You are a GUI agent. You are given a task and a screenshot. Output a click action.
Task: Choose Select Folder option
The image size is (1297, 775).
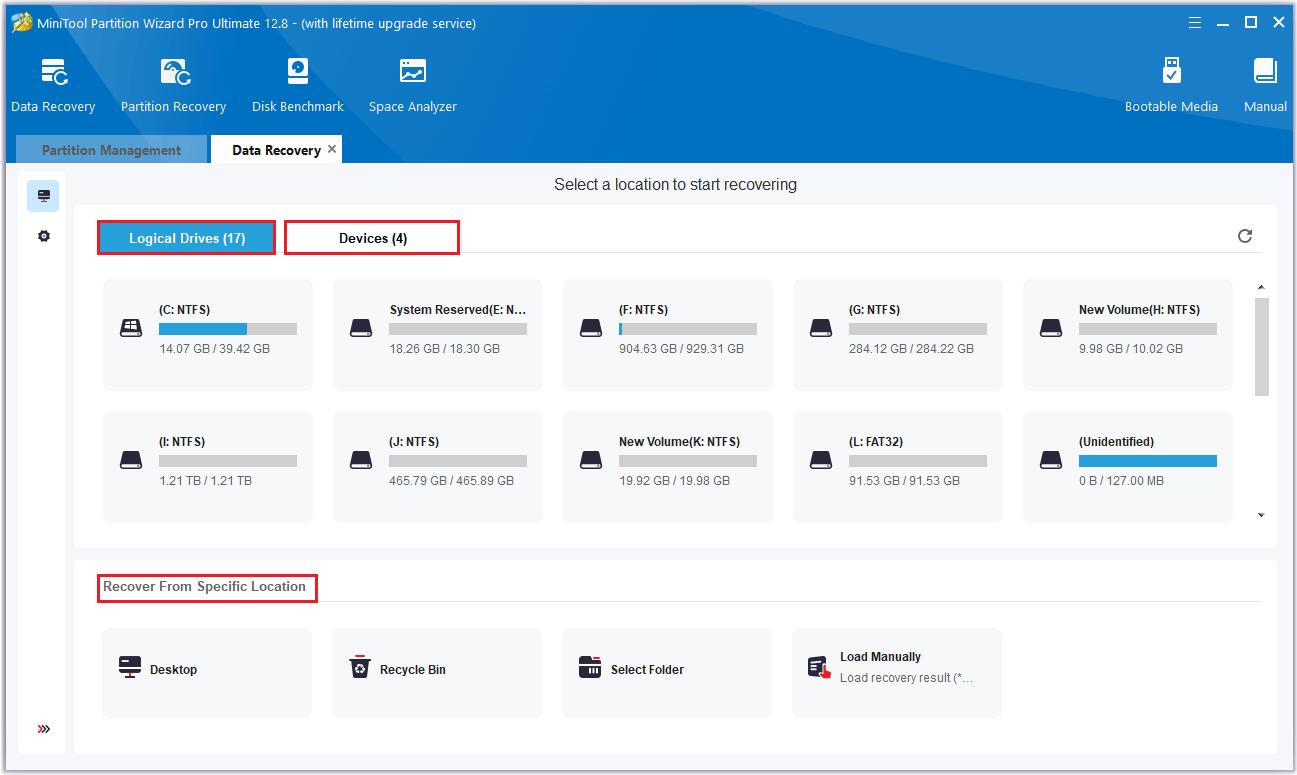(x=667, y=673)
